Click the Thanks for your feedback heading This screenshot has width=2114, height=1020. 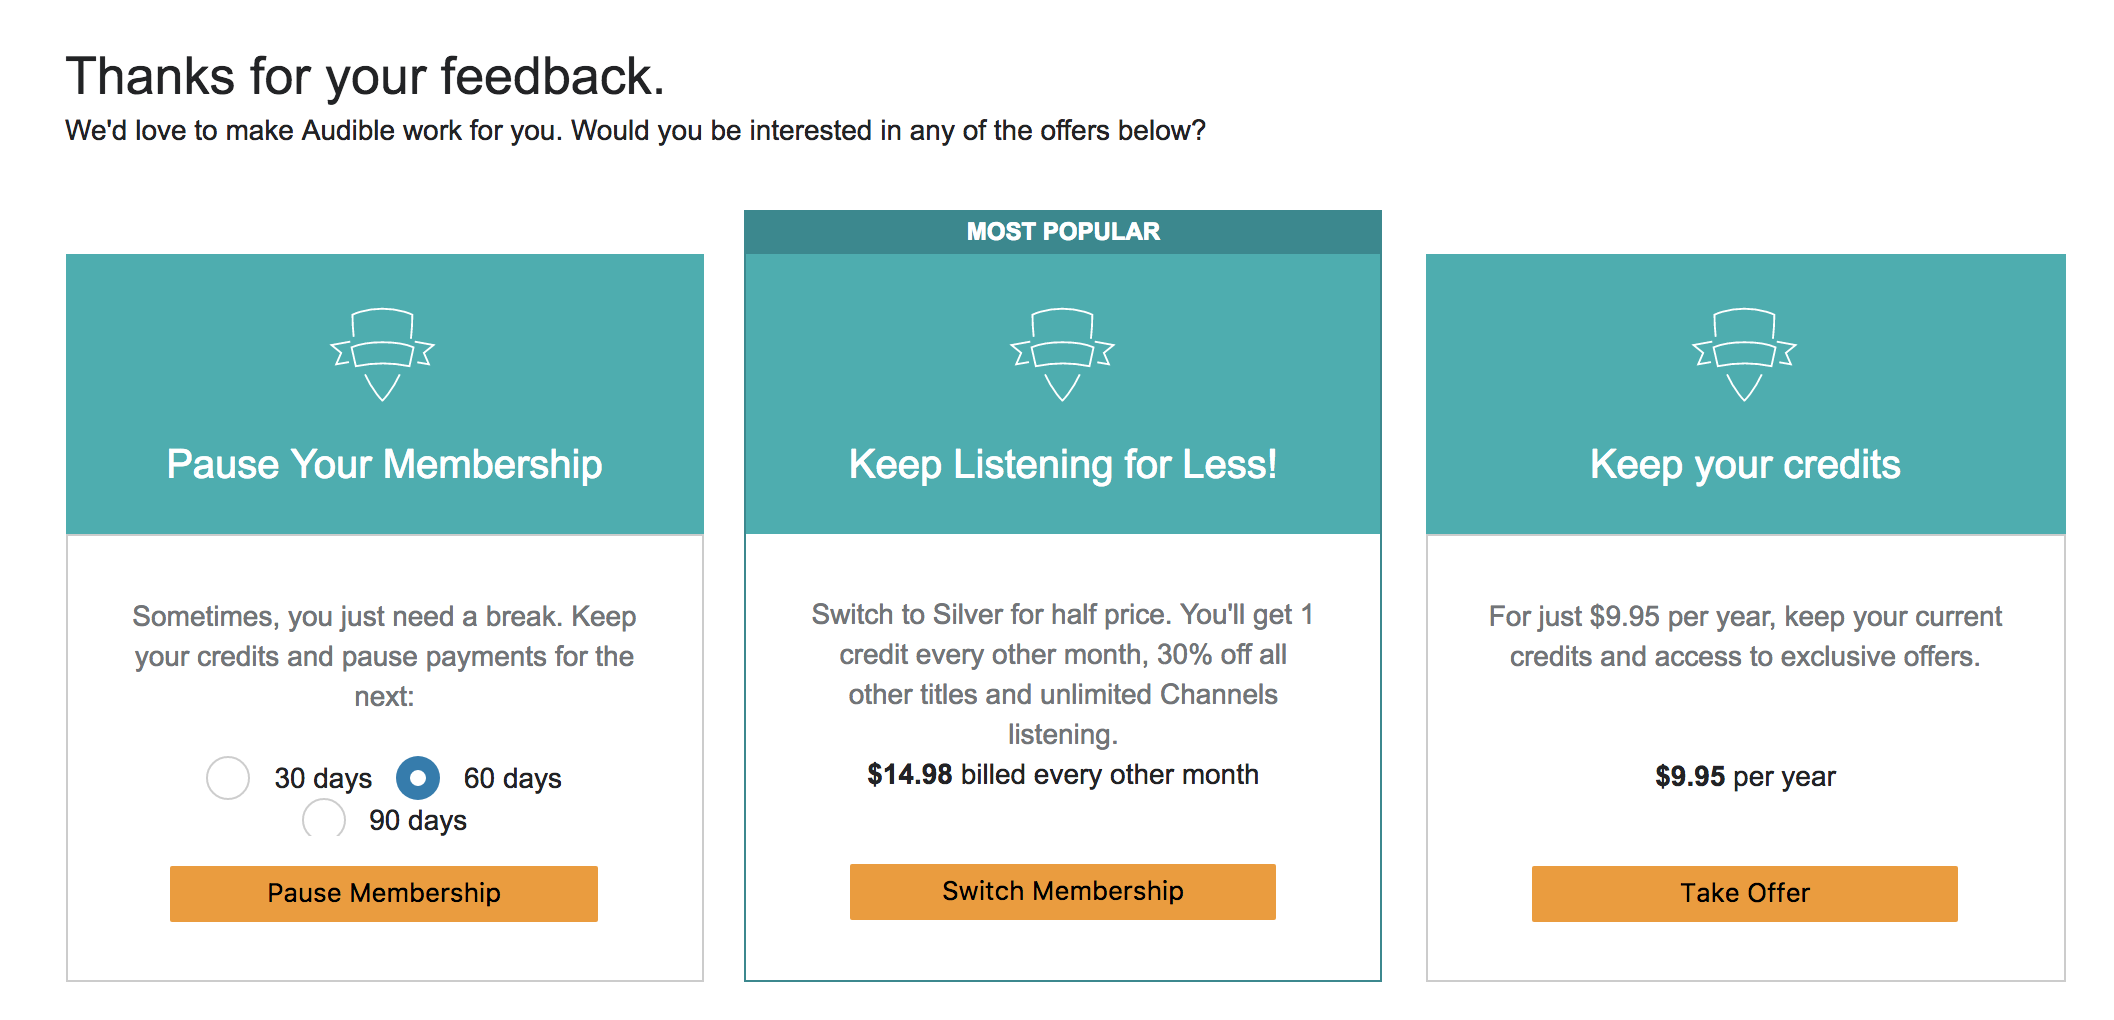coord(365,77)
